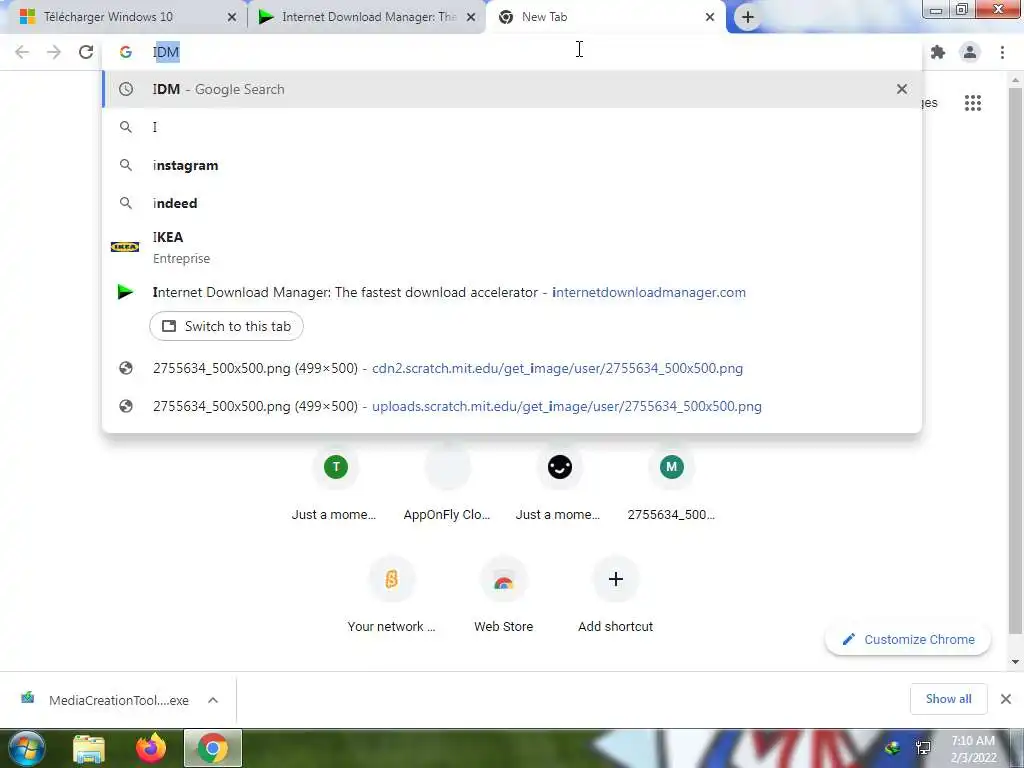Click the network tray icon
Screen dimensions: 1024x768
pyautogui.click(x=923, y=748)
